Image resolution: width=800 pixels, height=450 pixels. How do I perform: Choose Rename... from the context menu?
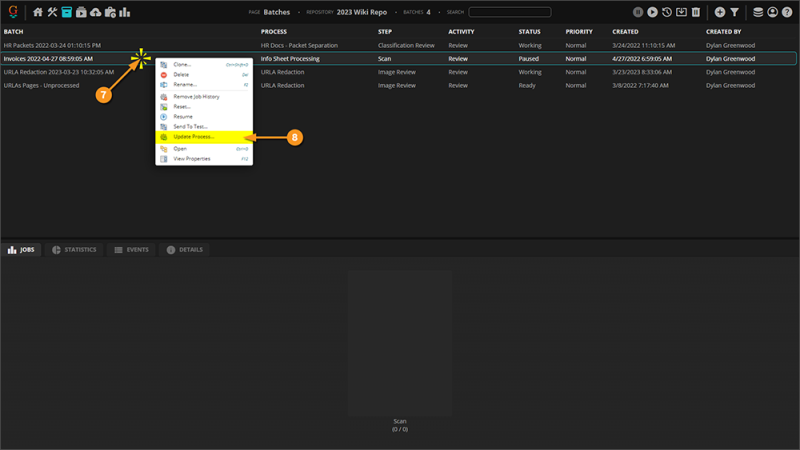(204, 85)
